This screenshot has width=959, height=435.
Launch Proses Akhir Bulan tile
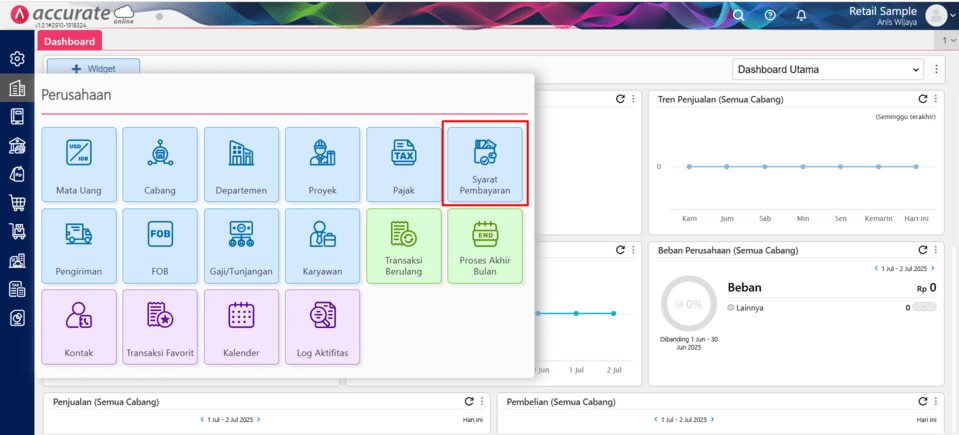(485, 245)
